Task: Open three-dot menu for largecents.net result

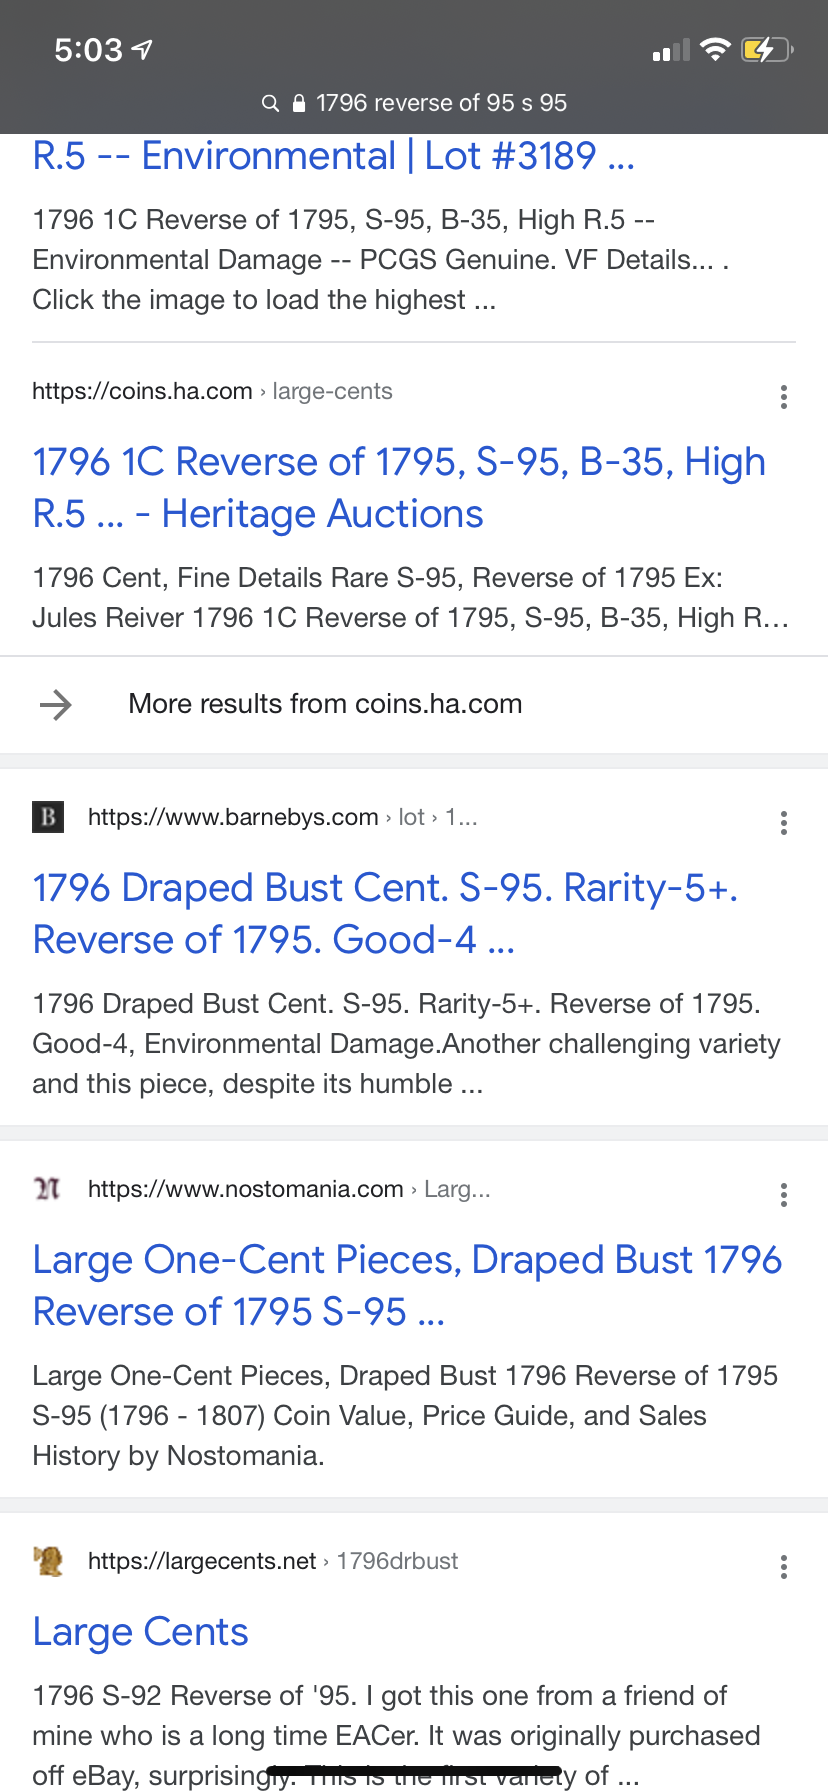Action: pos(783,1567)
